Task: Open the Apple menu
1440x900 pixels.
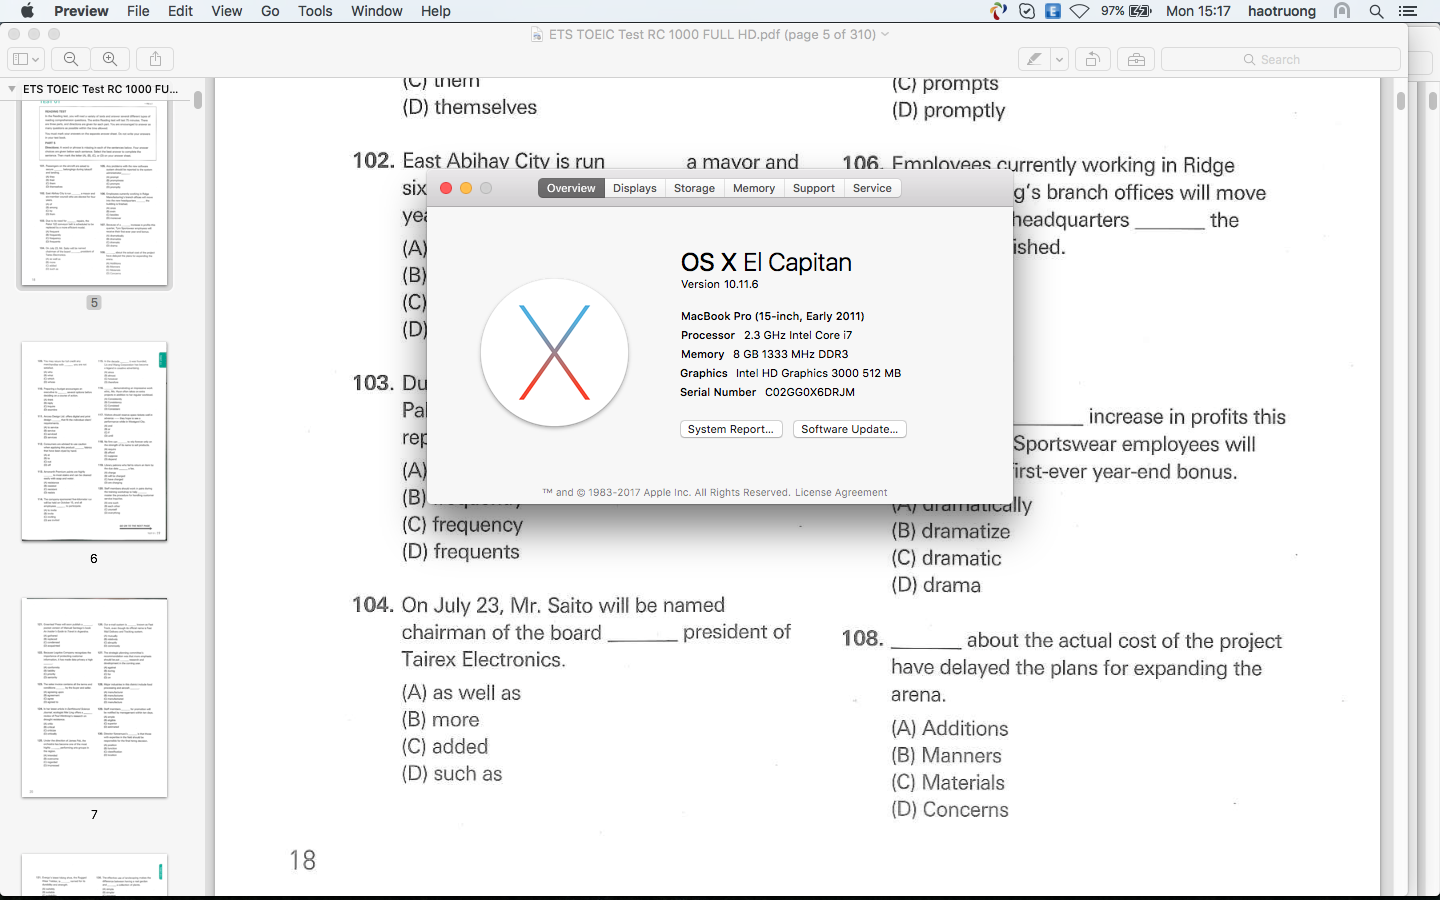Action: pos(27,11)
